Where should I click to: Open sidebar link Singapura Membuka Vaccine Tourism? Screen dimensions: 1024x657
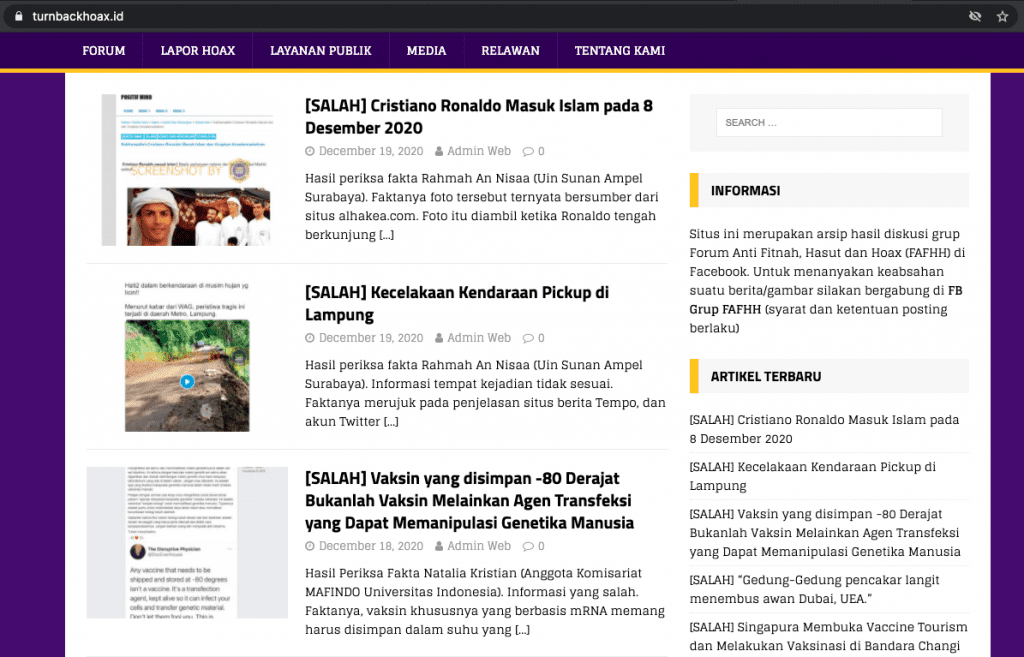[828, 637]
